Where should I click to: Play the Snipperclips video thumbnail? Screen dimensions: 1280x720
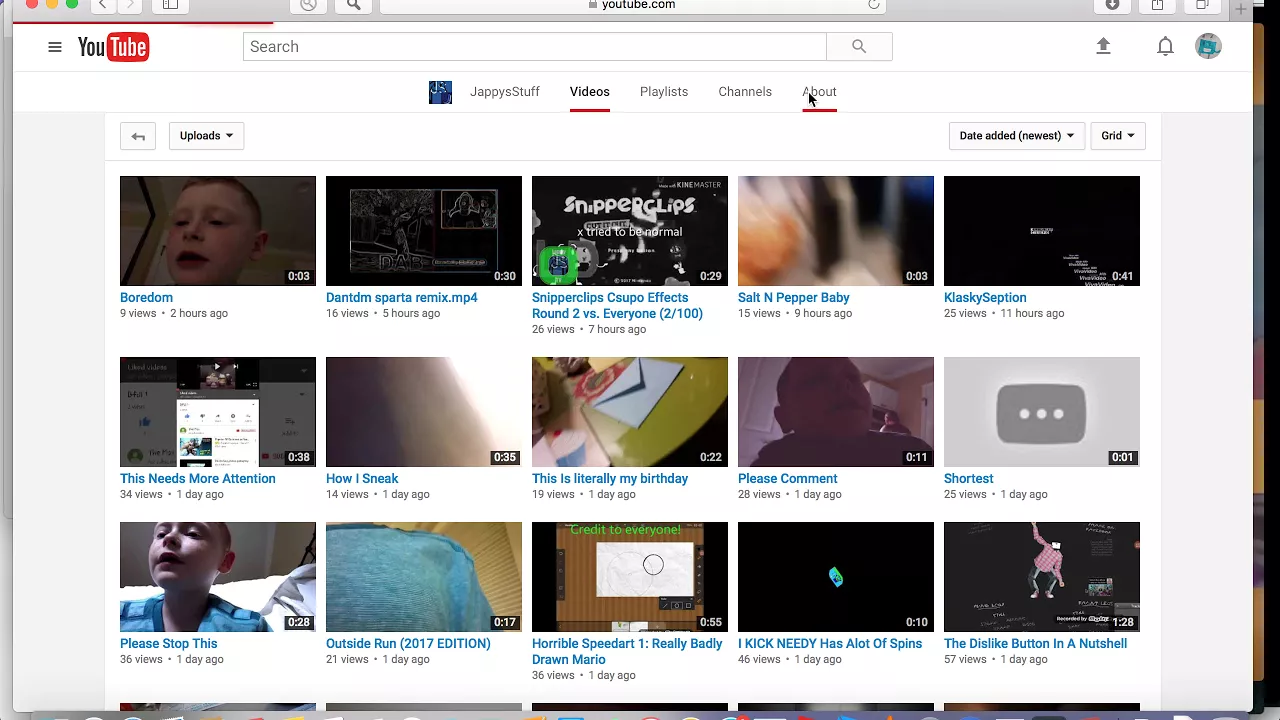[x=630, y=231]
